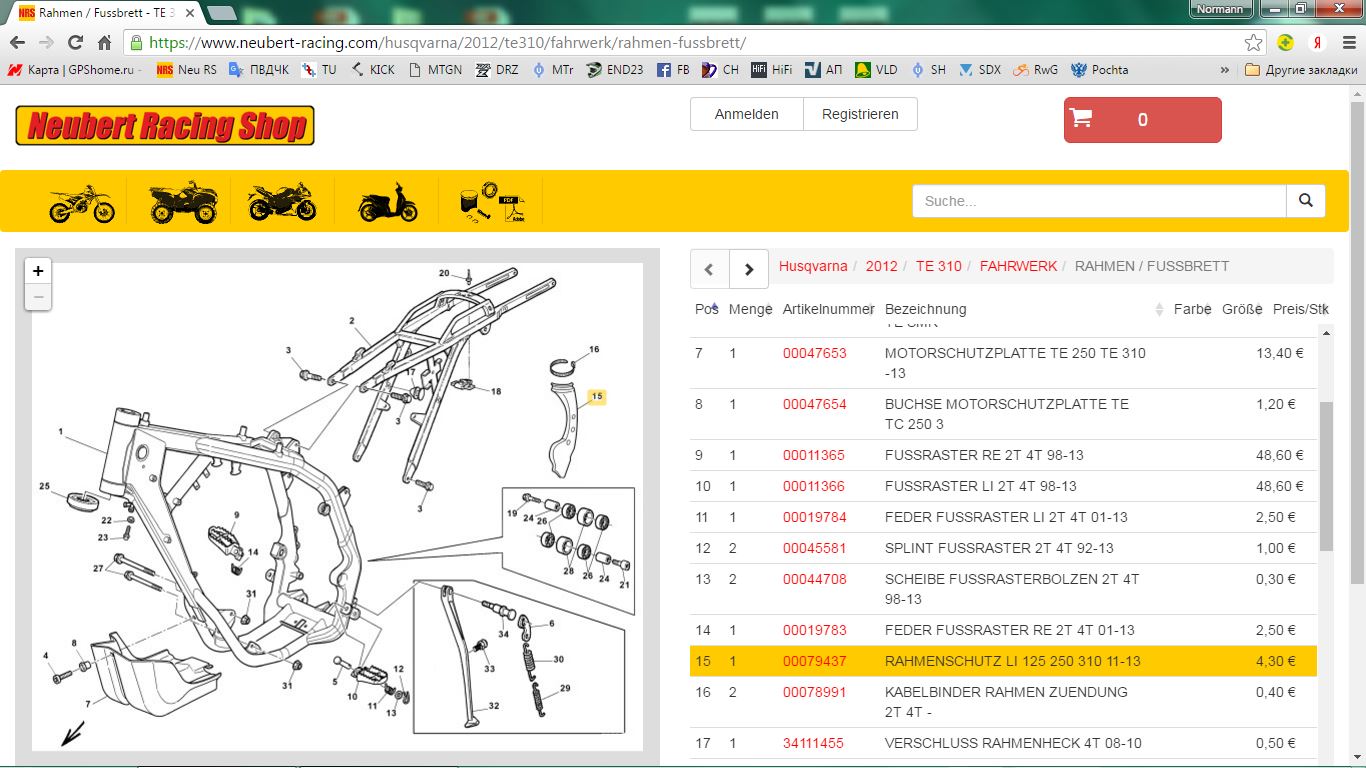Screen dimensions: 1366x768
Task: Open article number 00019784
Action: pyautogui.click(x=814, y=517)
